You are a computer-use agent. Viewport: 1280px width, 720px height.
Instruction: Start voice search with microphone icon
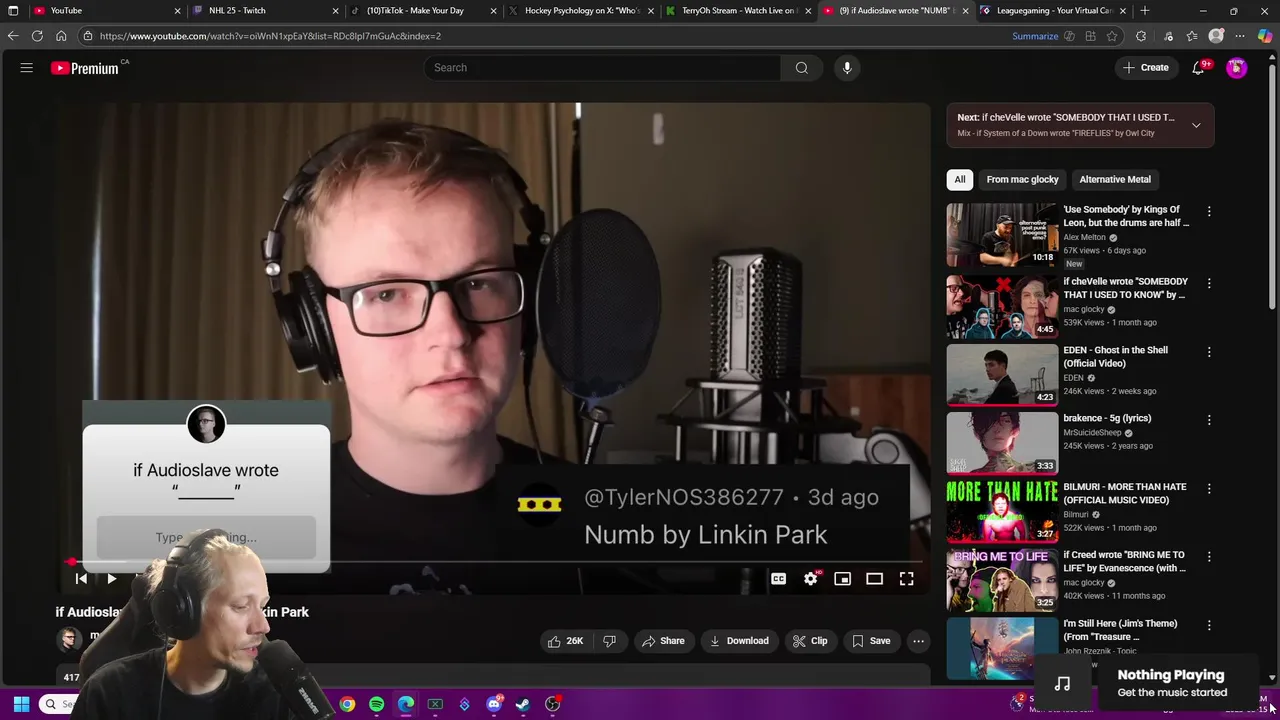click(847, 68)
